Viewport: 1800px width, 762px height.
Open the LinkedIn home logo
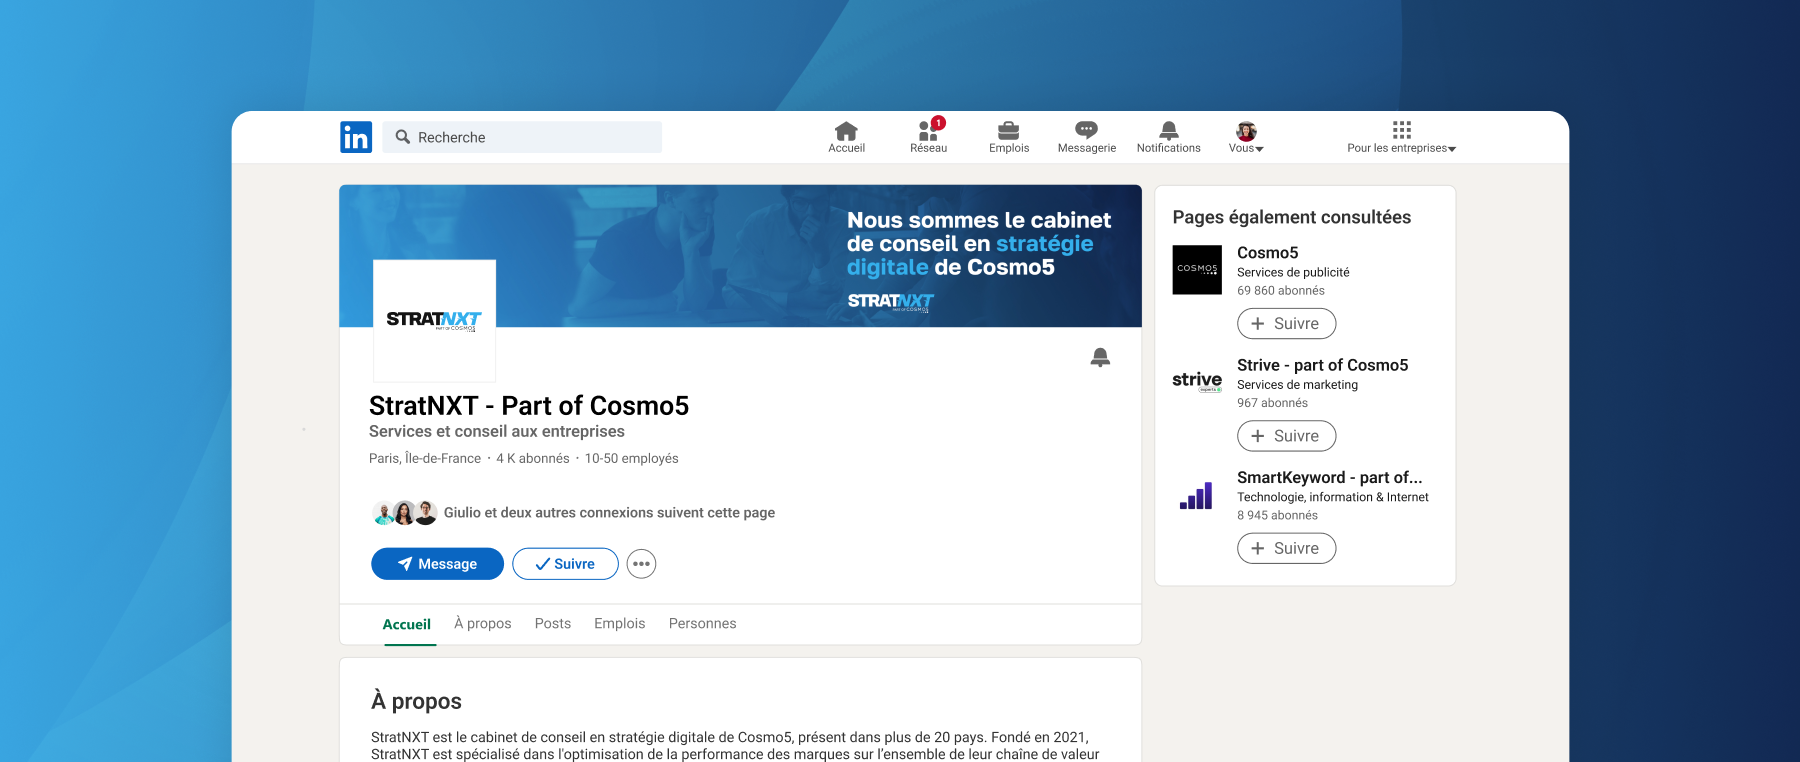point(356,137)
